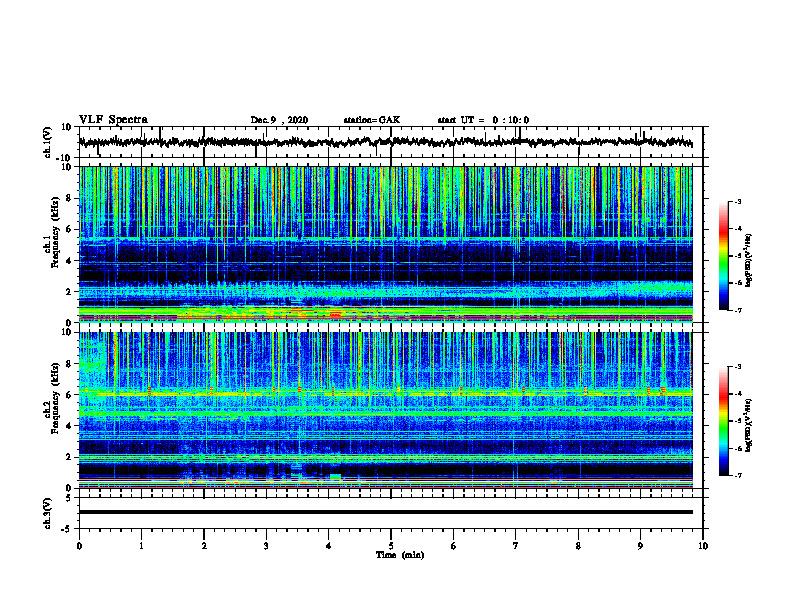Click the time axis tick label "0"
792x612 pixels.
click(x=79, y=546)
